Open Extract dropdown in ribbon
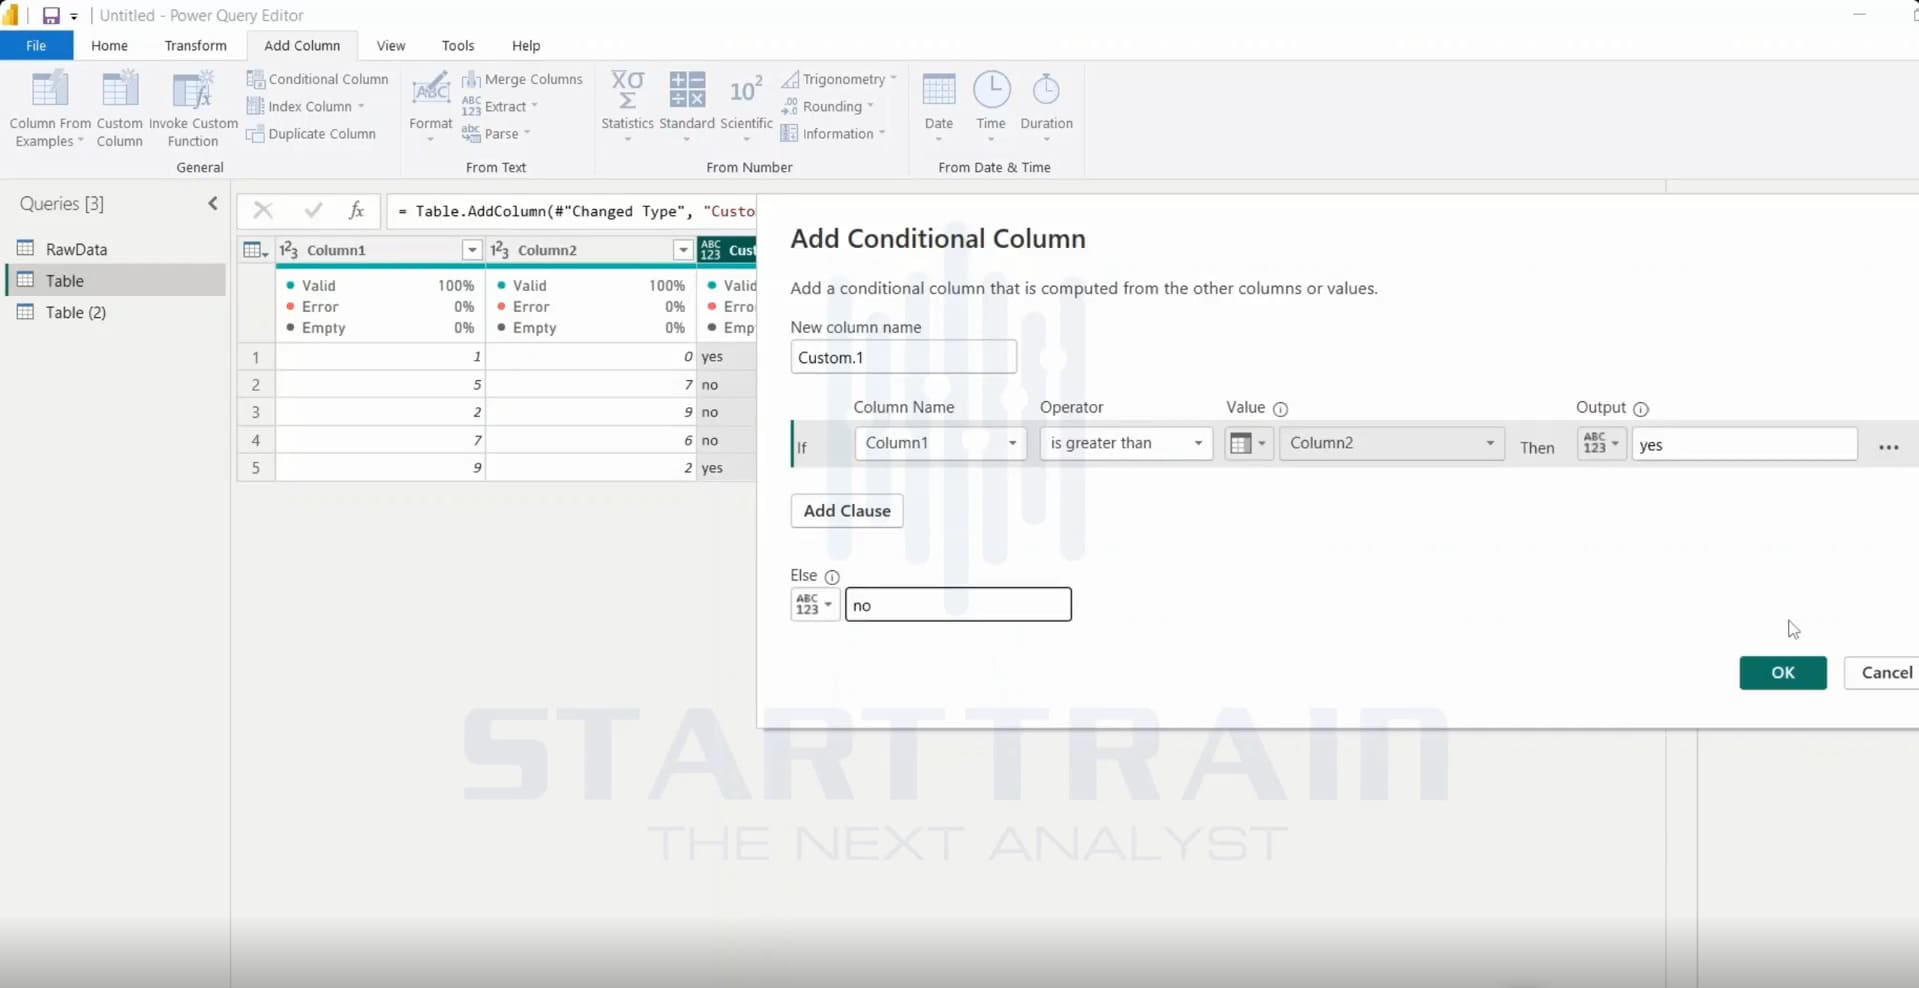This screenshot has width=1919, height=988. [x=500, y=106]
